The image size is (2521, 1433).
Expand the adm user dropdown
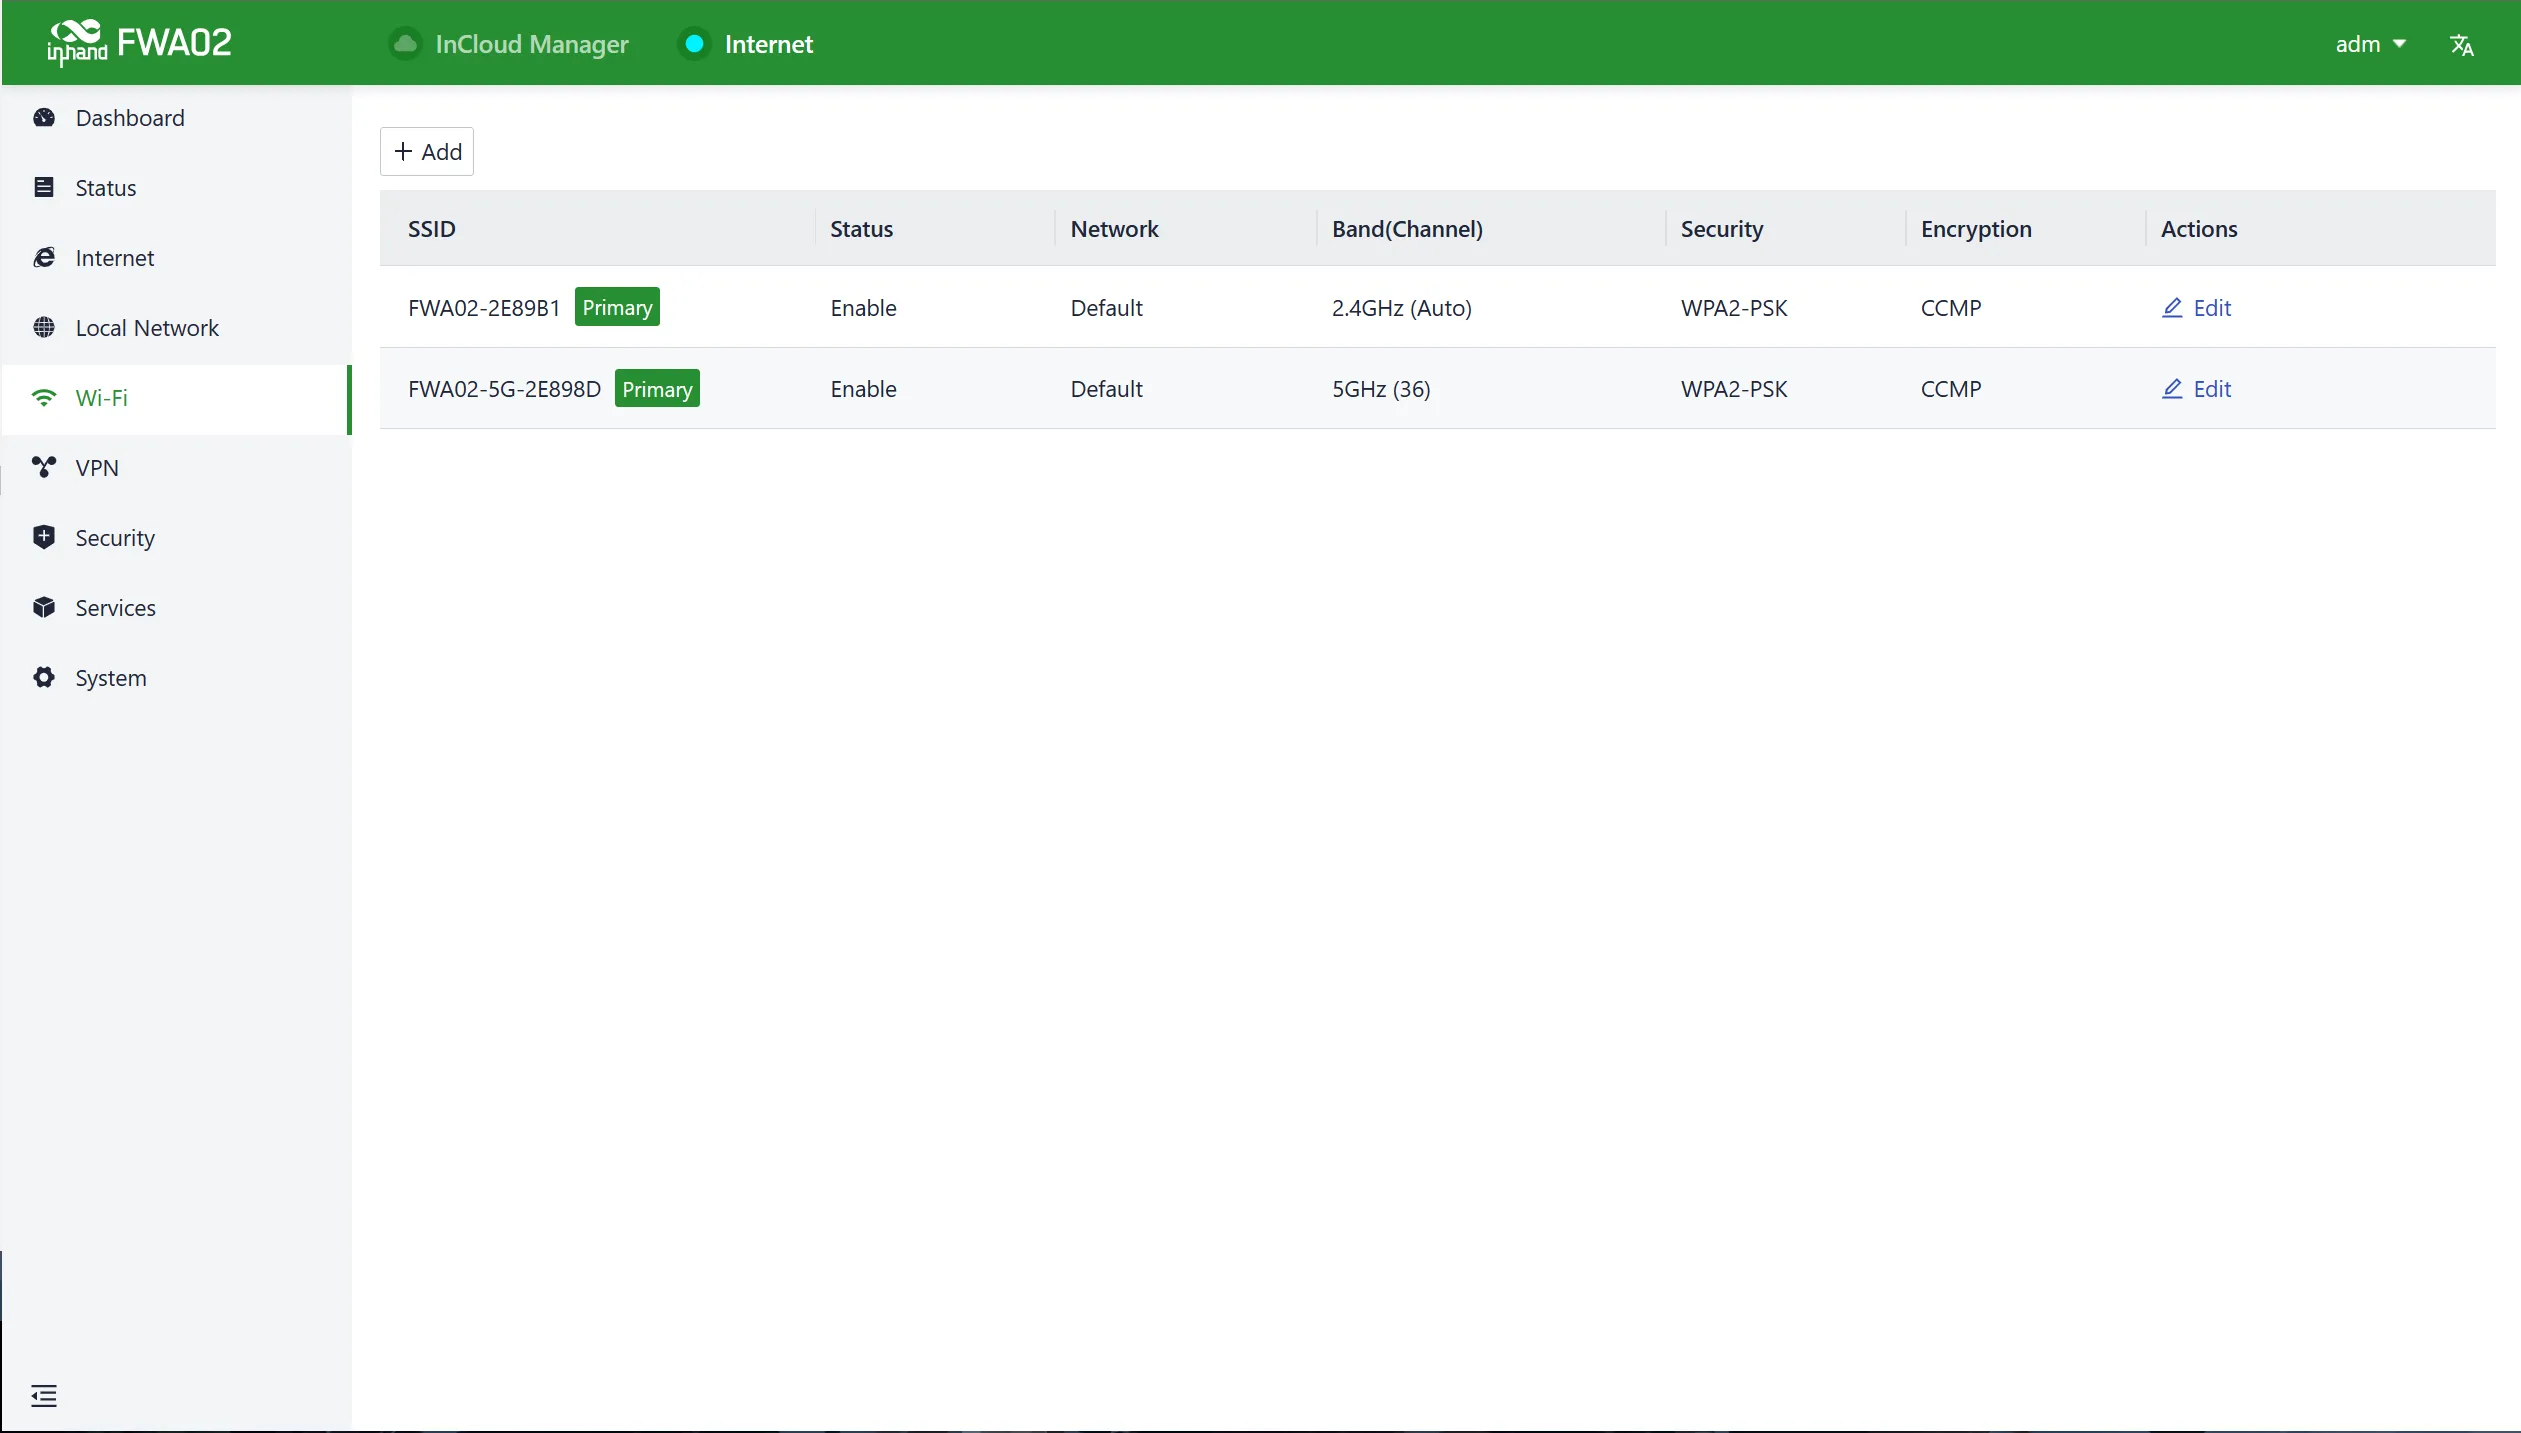pos(2370,44)
